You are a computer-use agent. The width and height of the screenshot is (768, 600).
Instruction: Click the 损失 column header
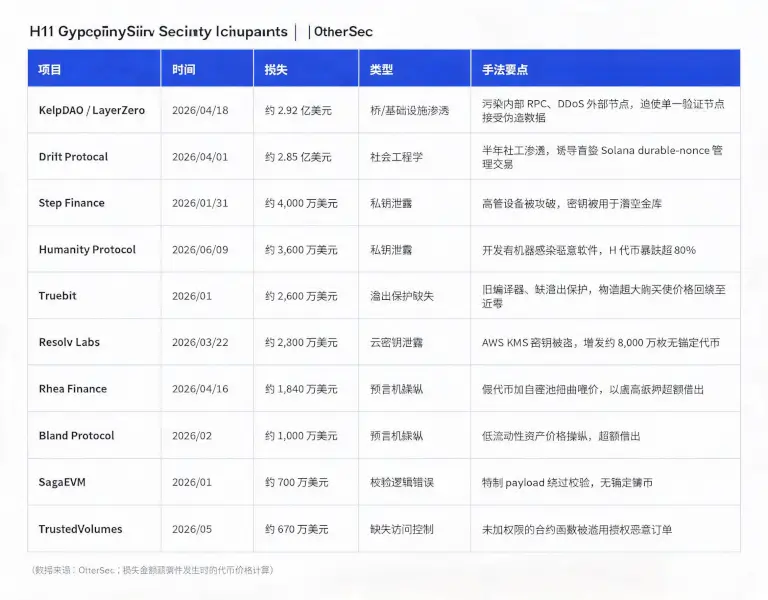[276, 70]
